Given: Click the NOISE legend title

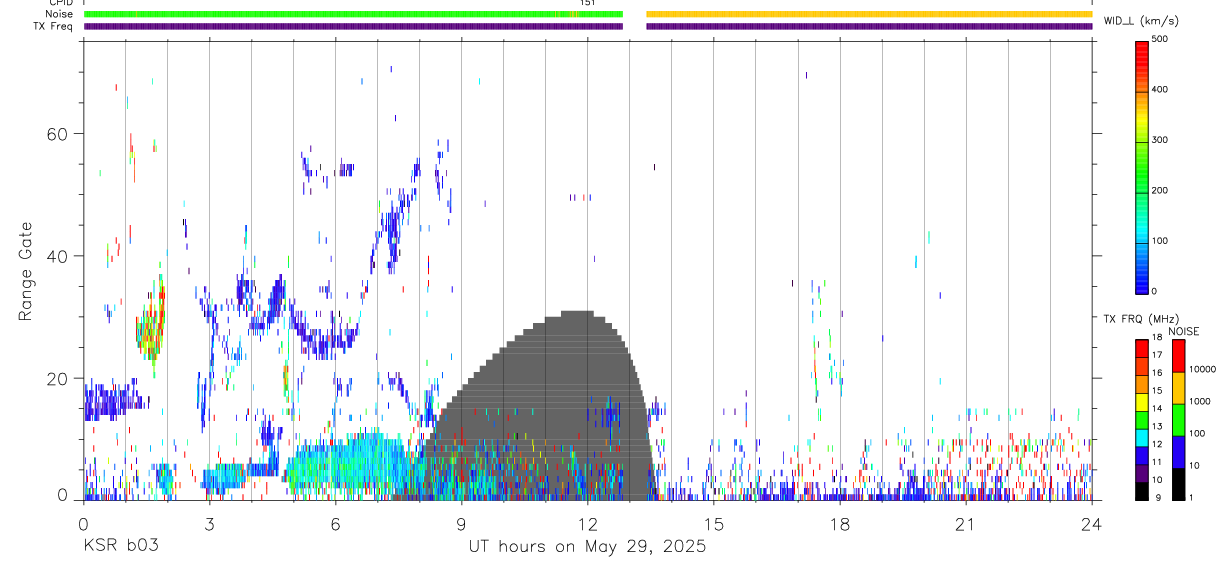Looking at the screenshot, I should (x=1183, y=332).
